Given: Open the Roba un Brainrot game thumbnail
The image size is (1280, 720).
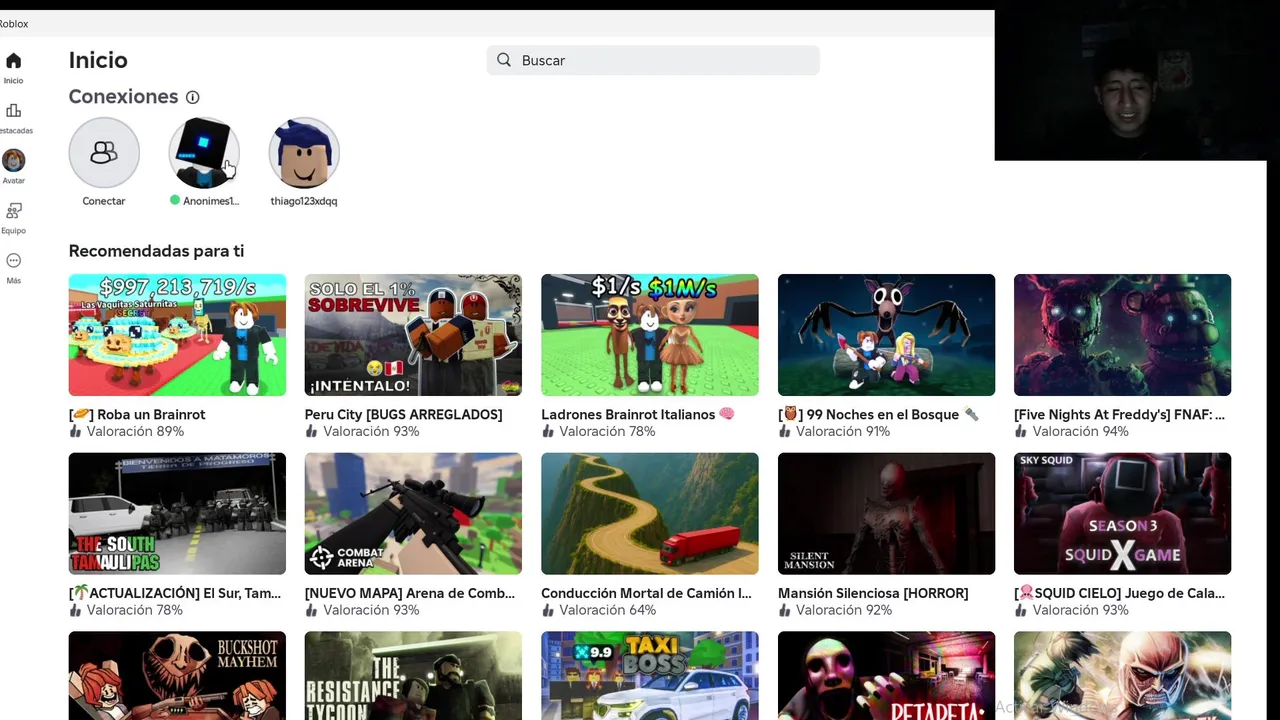Looking at the screenshot, I should pyautogui.click(x=177, y=335).
